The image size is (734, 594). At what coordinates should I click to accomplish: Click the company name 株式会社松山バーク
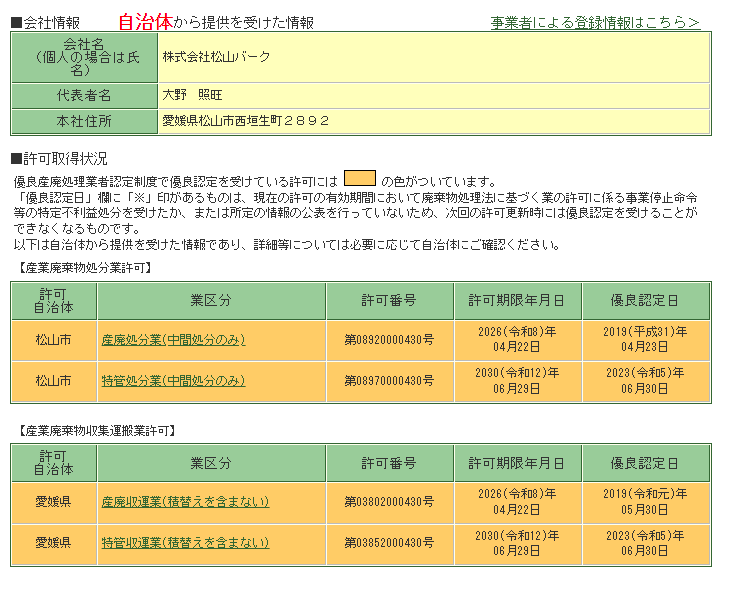pyautogui.click(x=217, y=57)
